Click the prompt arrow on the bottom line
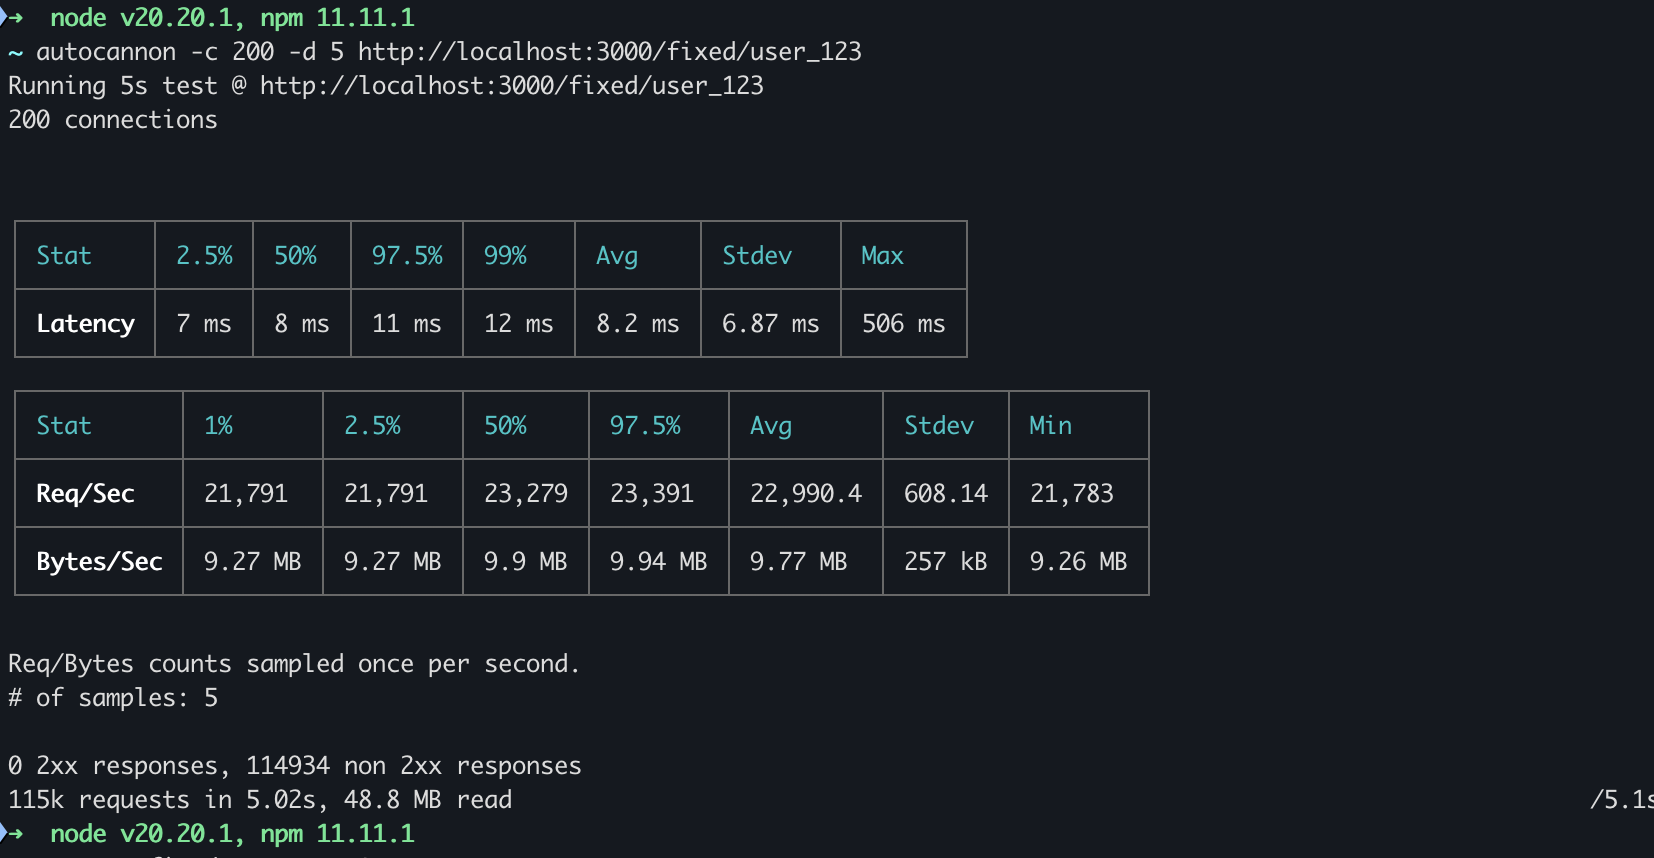 [x=14, y=834]
